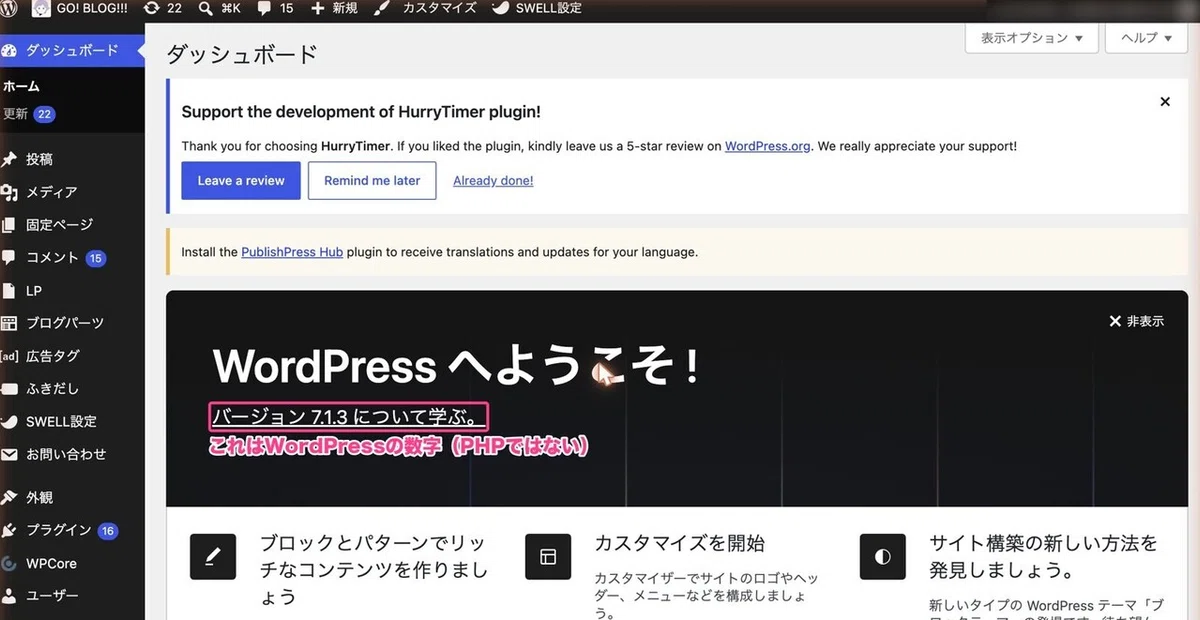Screen dimensions: 1200x620
Task: Click the Leave a review button
Action: coord(241,181)
